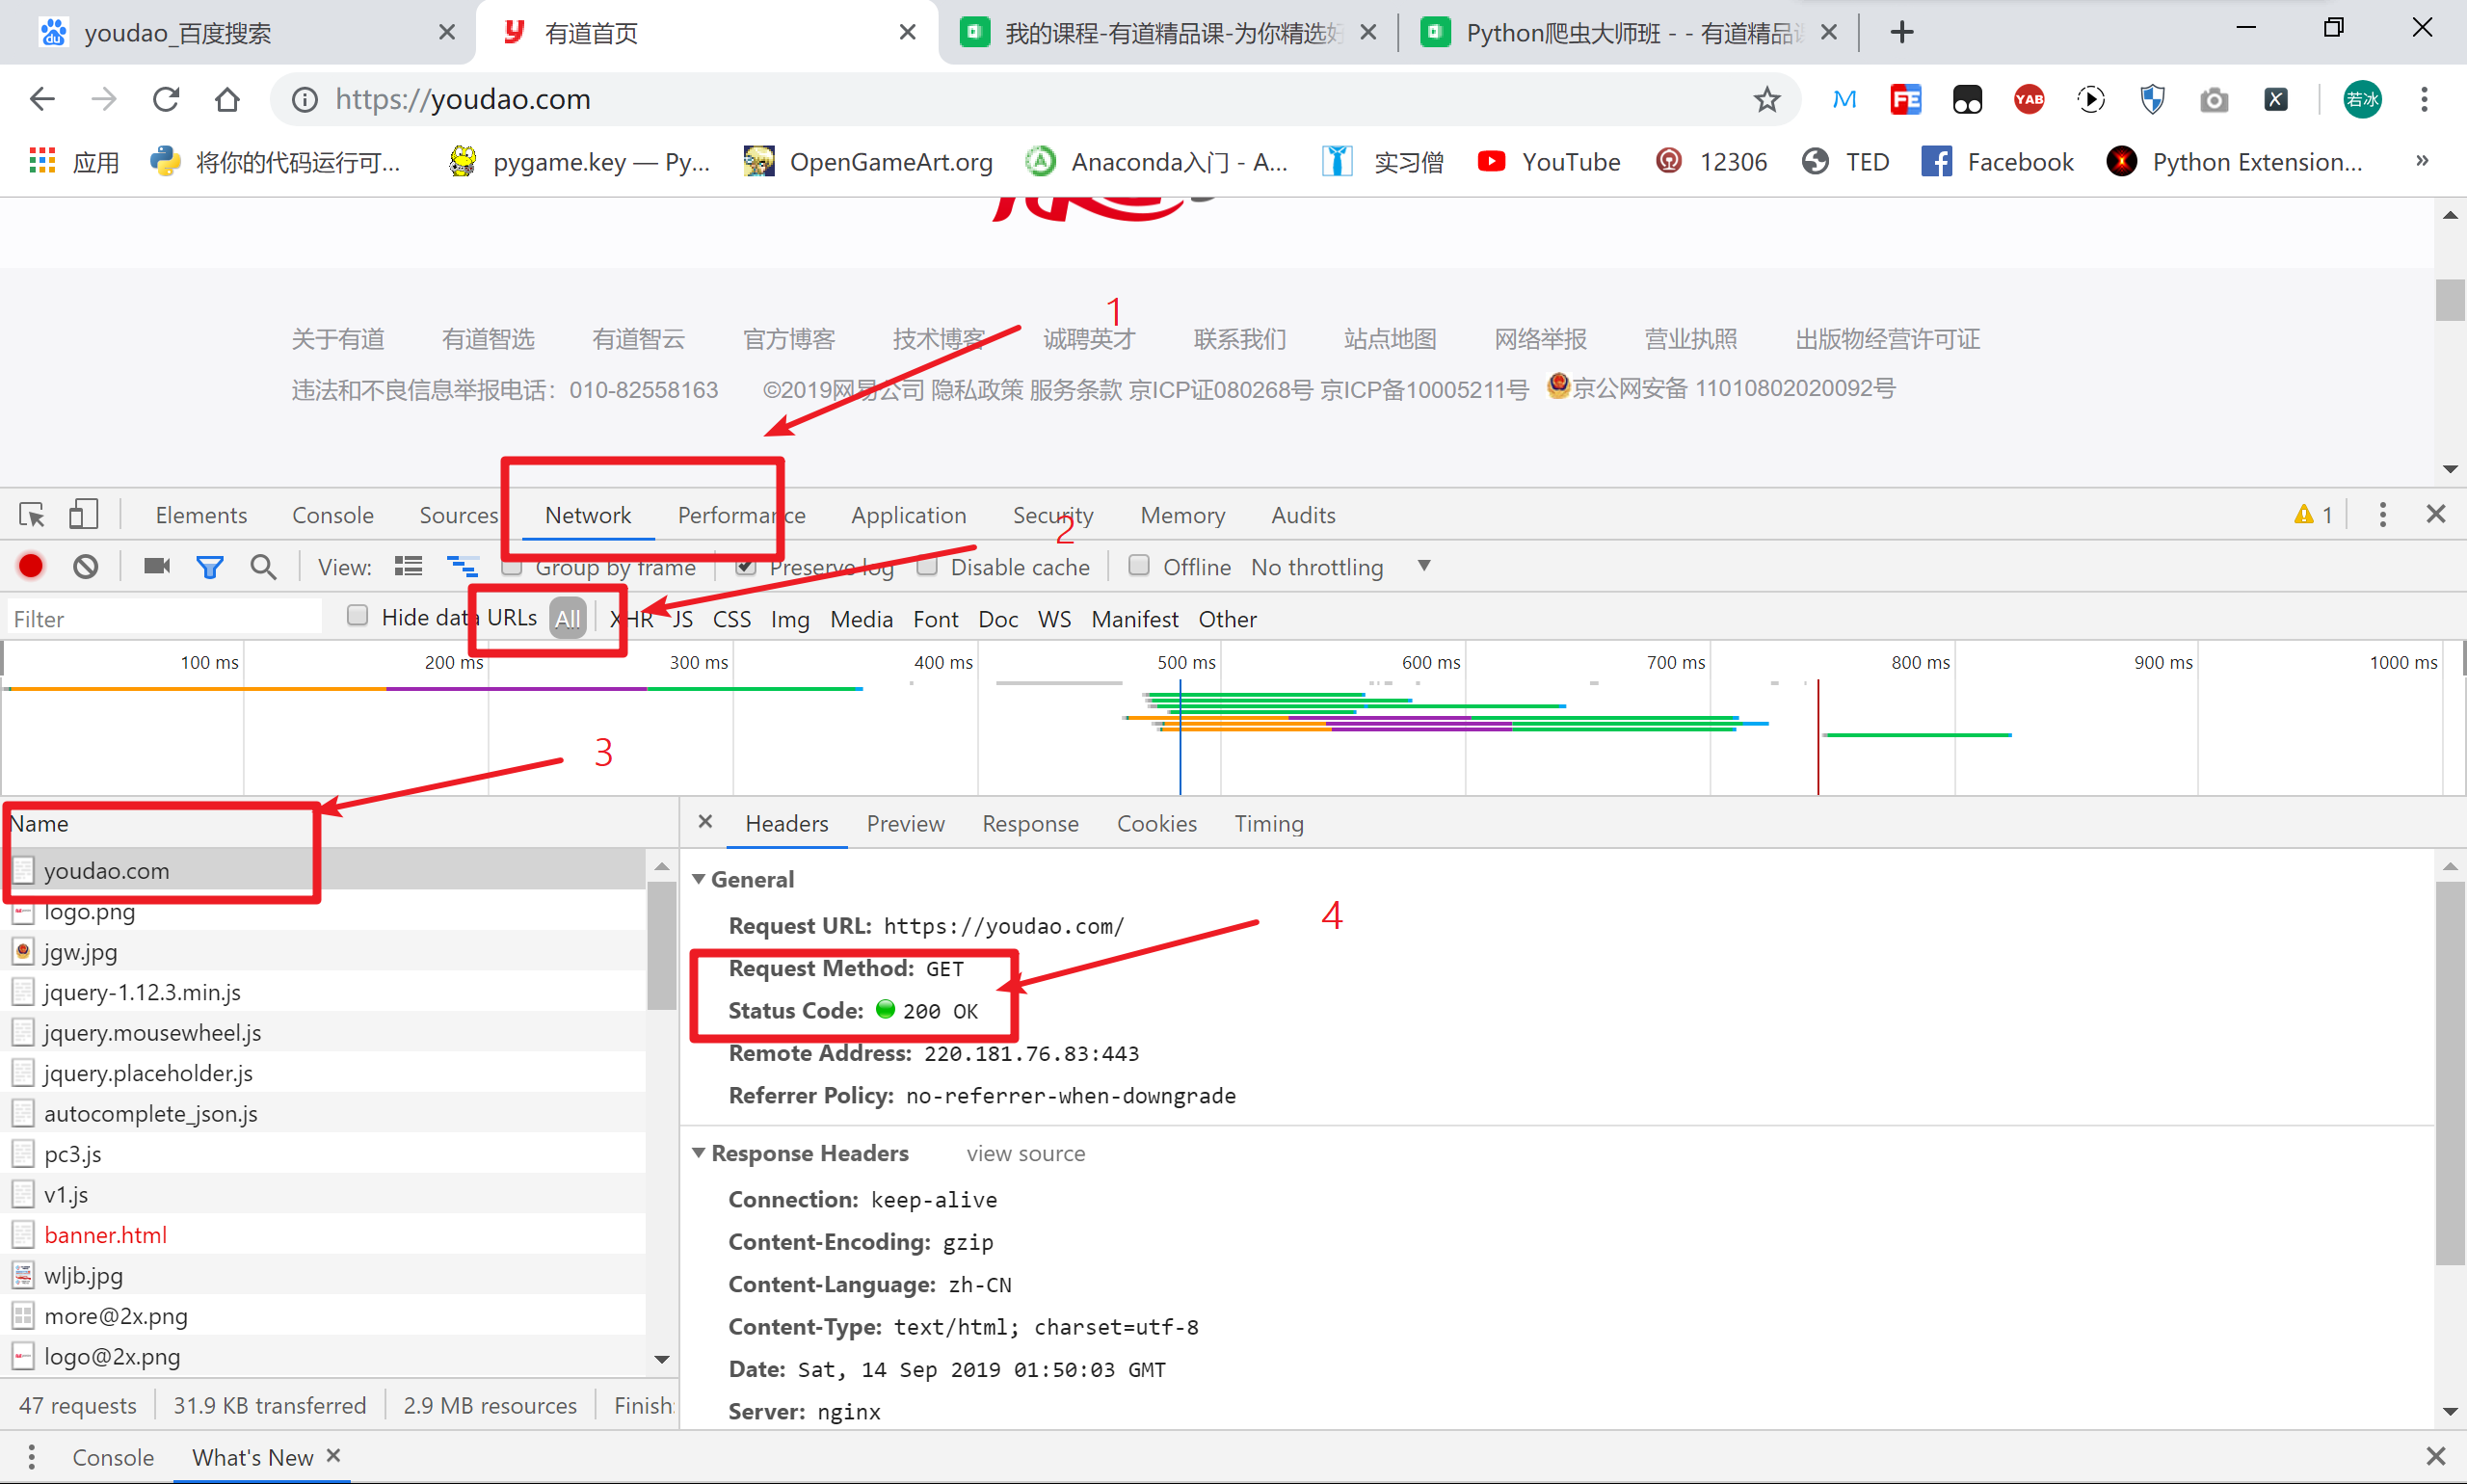Toggle the network filter funnel icon
Screen dimensions: 2467x1484
[210, 568]
